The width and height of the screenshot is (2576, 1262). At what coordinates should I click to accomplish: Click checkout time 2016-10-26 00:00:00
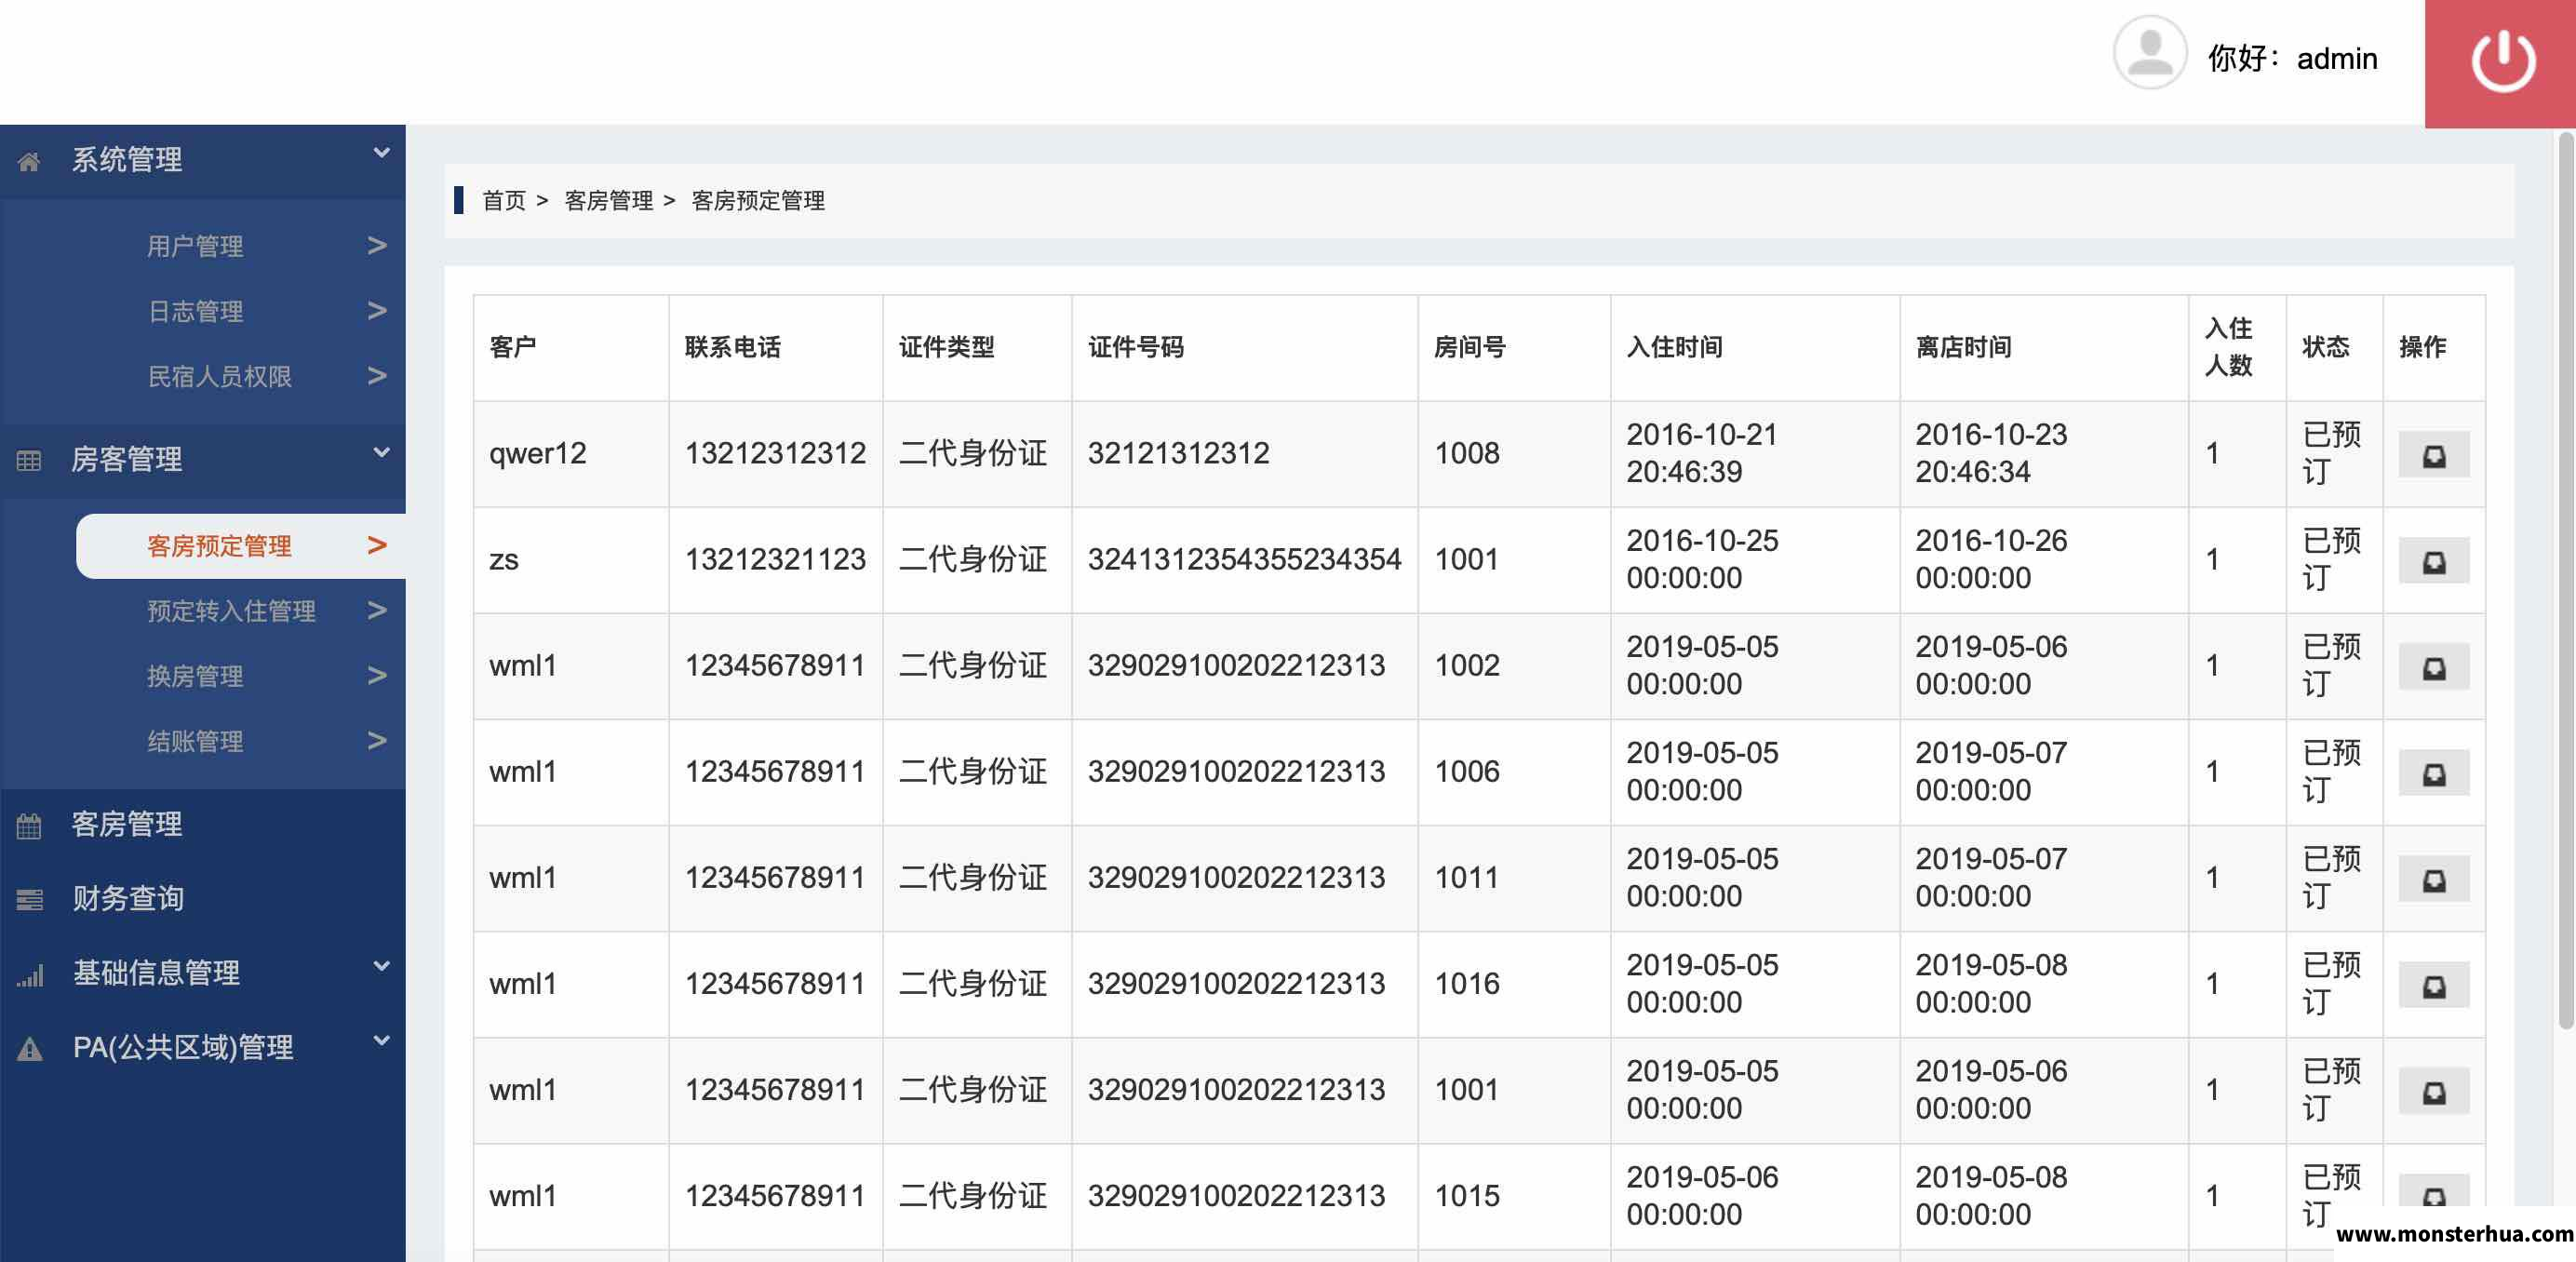[1991, 560]
